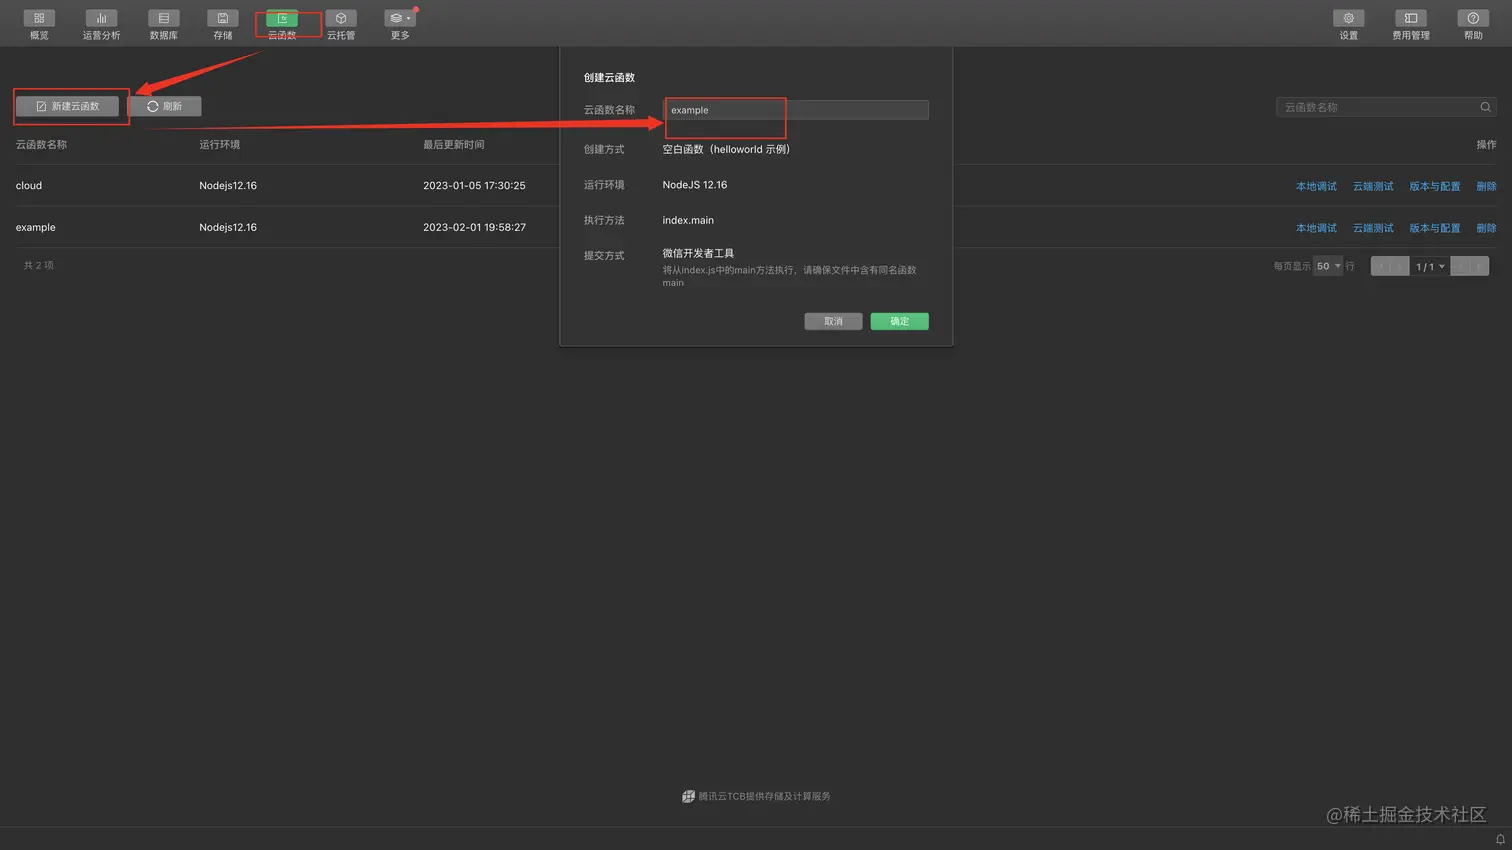The image size is (1512, 850).
Task: Open the 云托管 cloud hosting panel
Action: (341, 24)
